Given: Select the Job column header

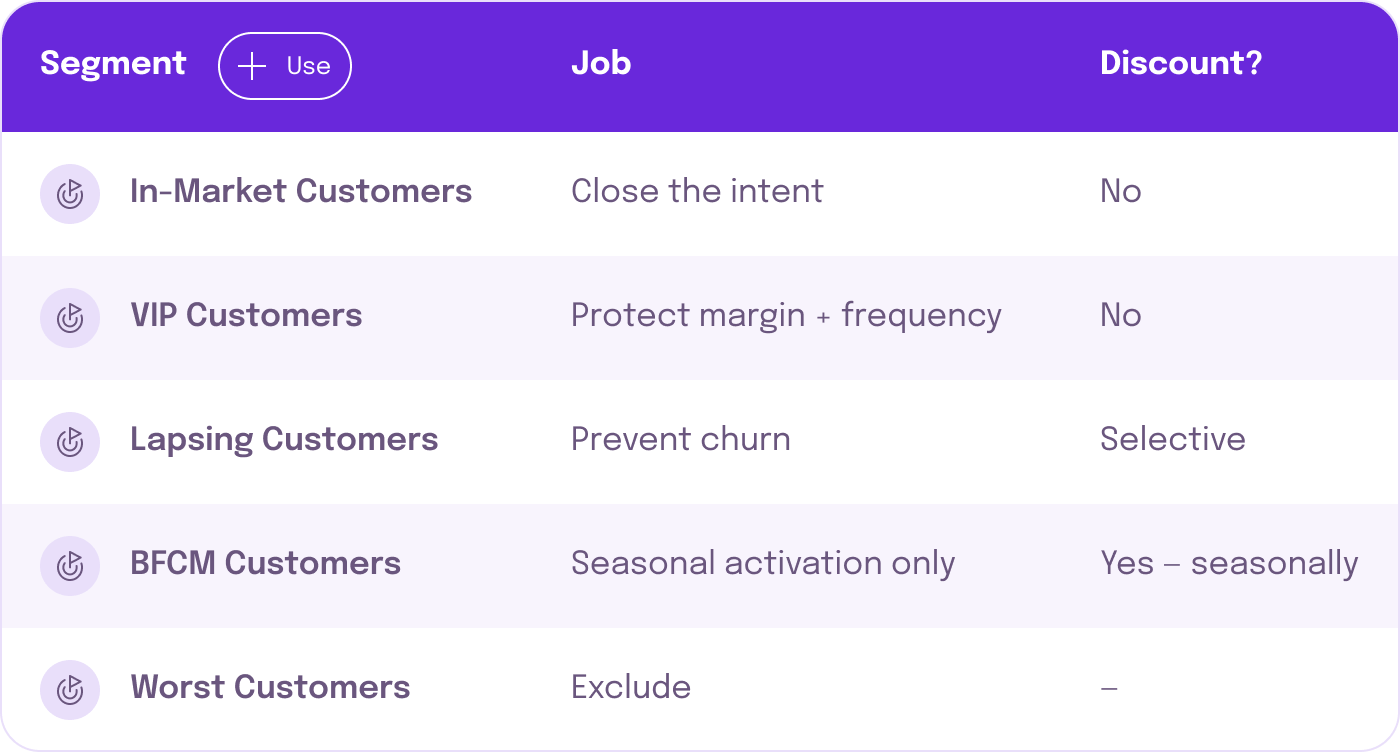Looking at the screenshot, I should point(601,64).
